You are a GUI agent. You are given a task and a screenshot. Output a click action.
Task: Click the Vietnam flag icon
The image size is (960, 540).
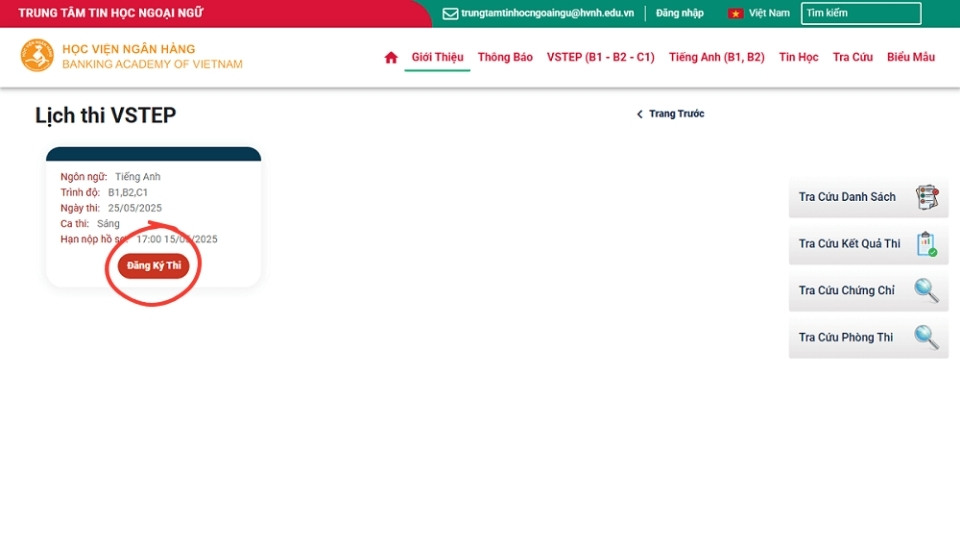coord(735,13)
